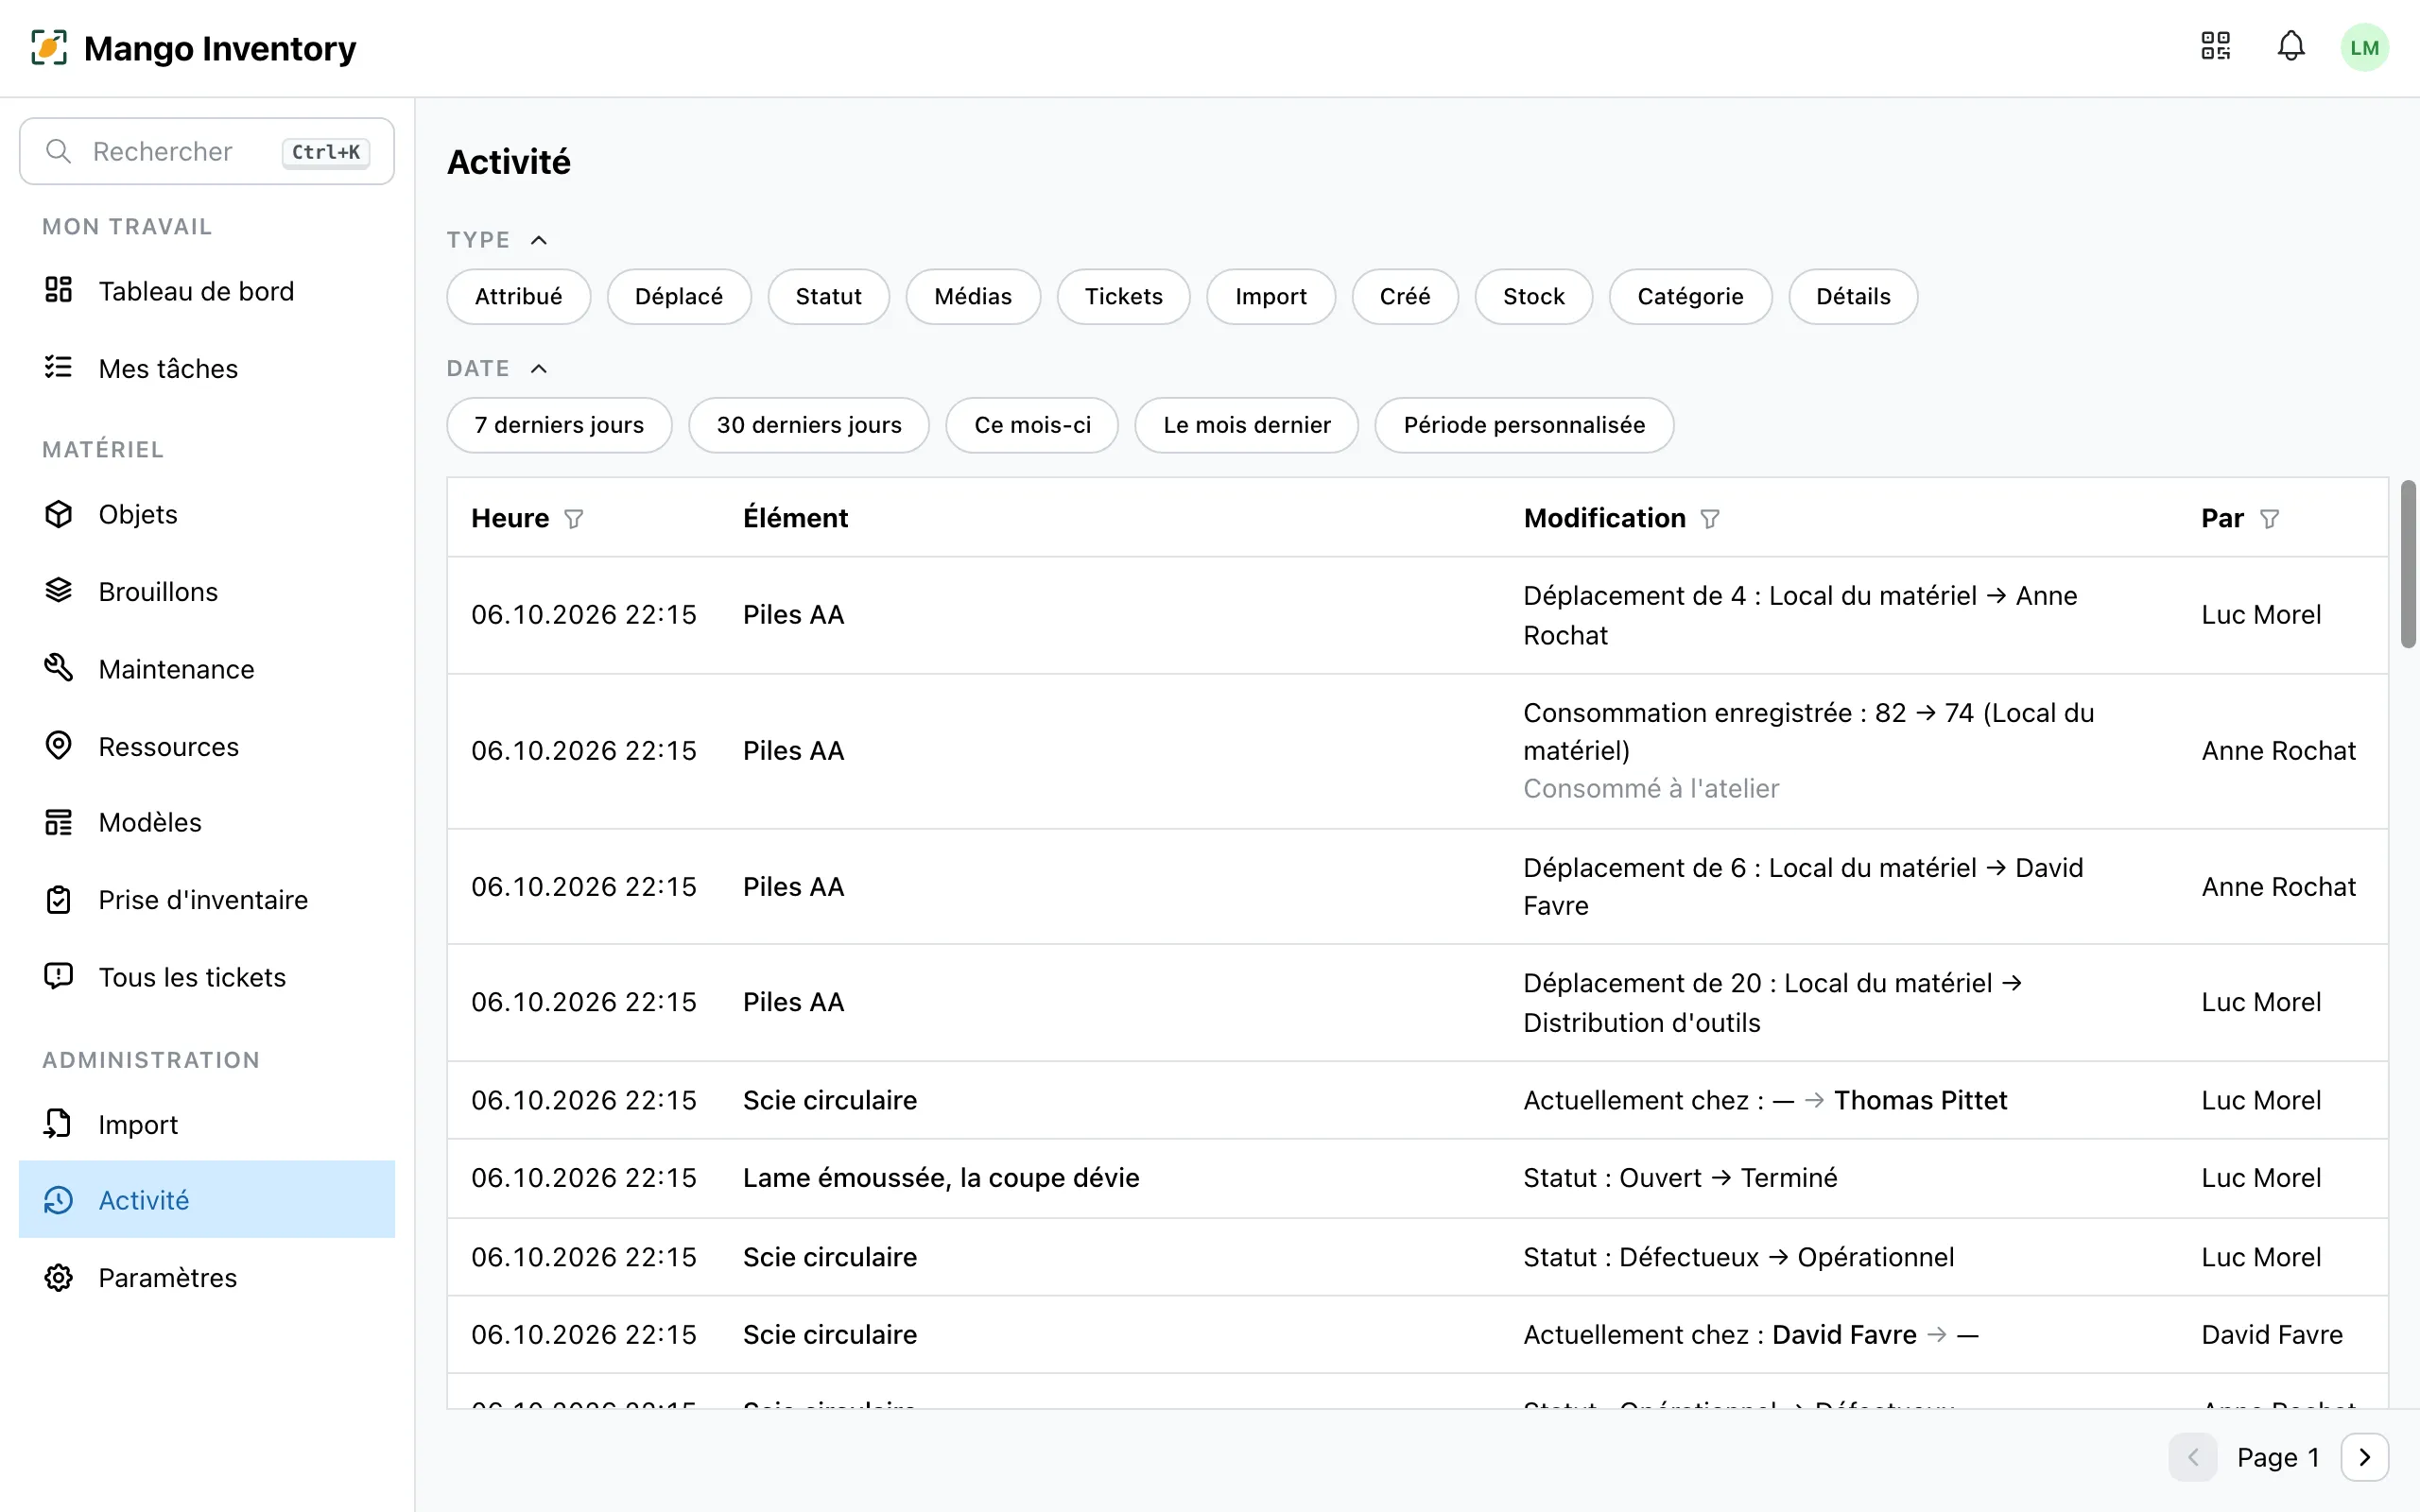Select Activité in the sidebar
2420x1512 pixels.
click(x=207, y=1199)
